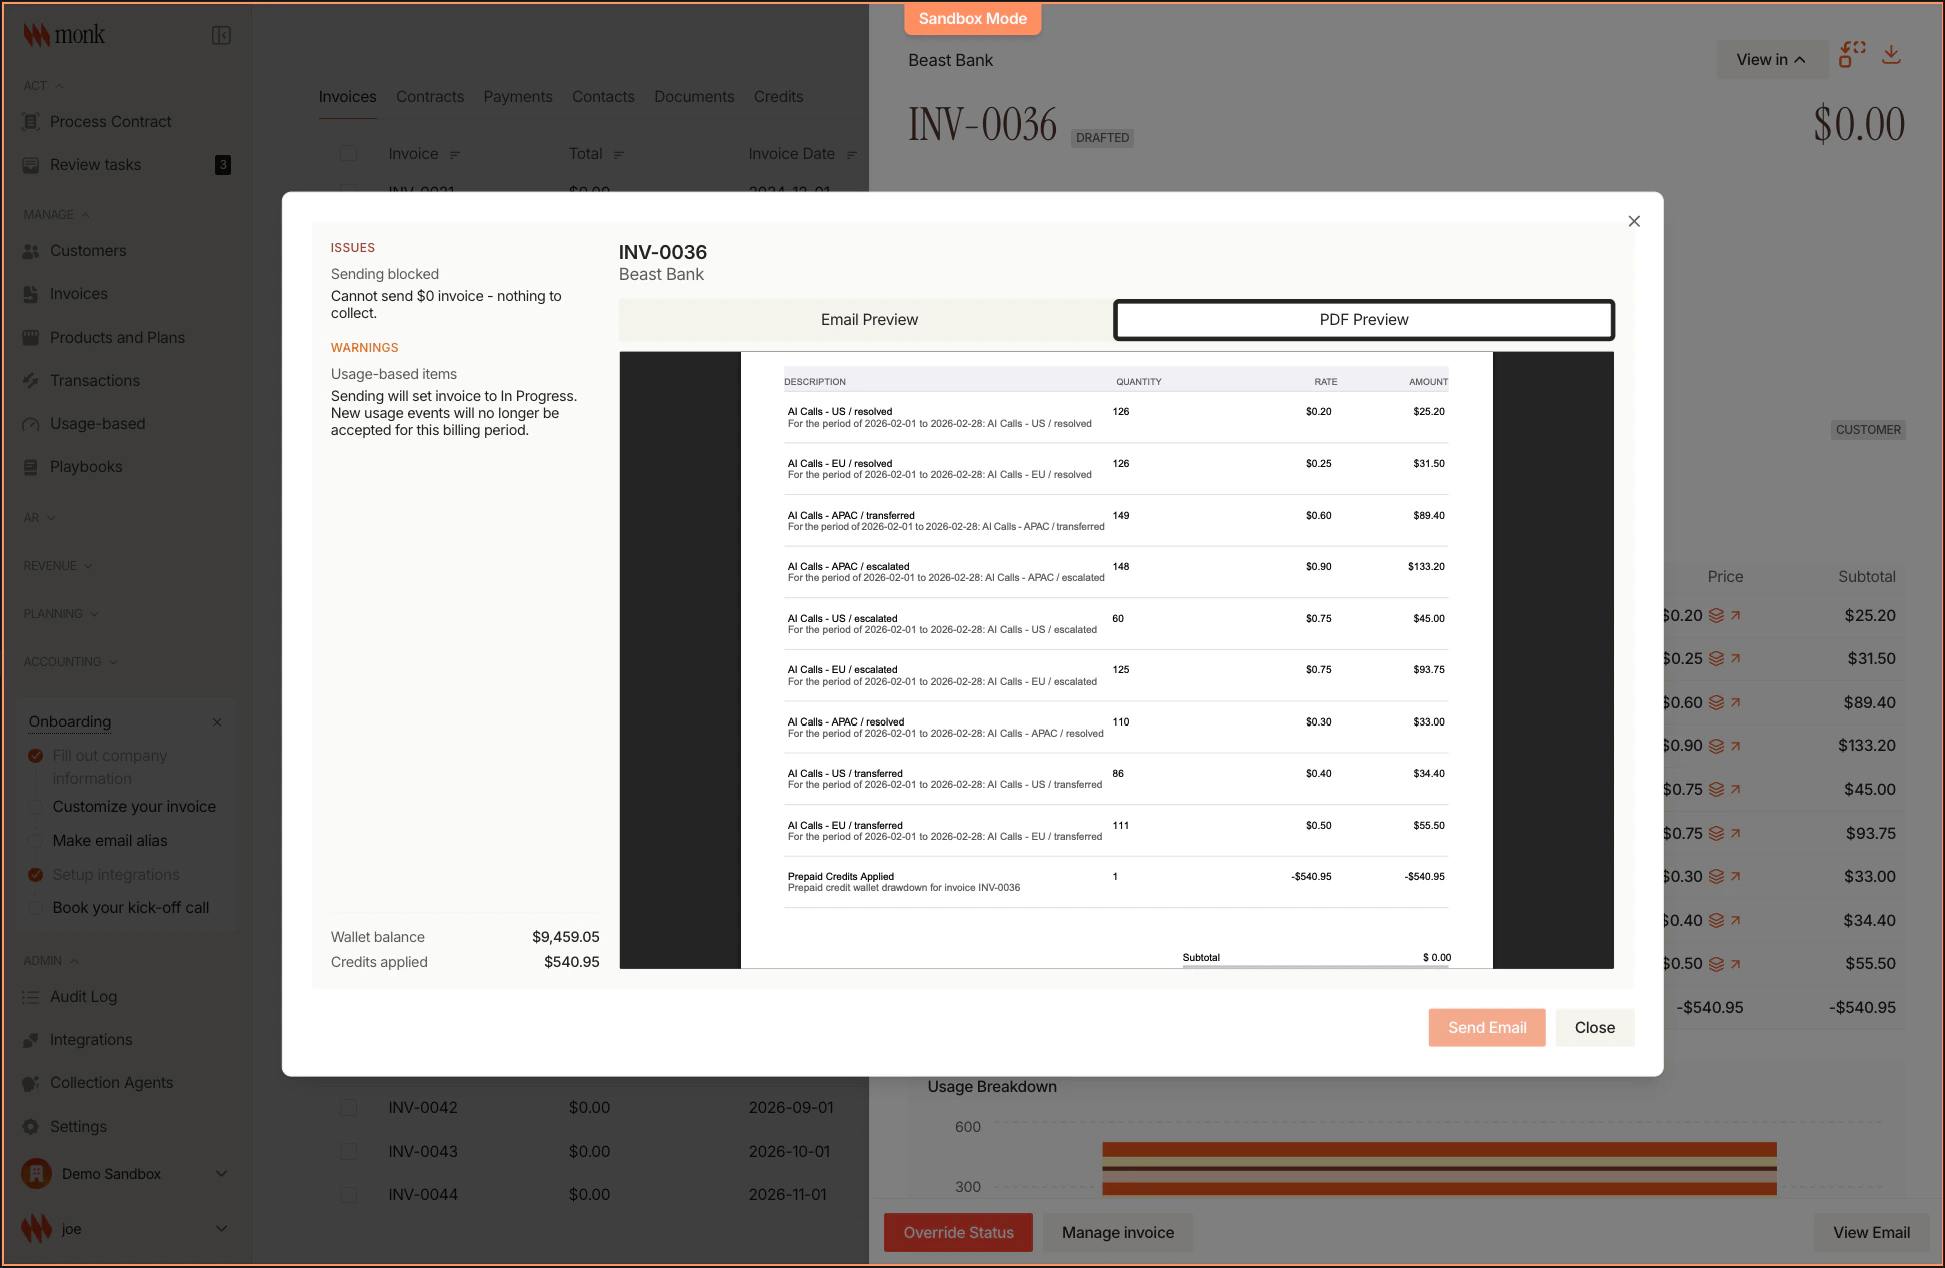Collapse the MANAGE sidebar section
The height and width of the screenshot is (1268, 1945).
57,215
